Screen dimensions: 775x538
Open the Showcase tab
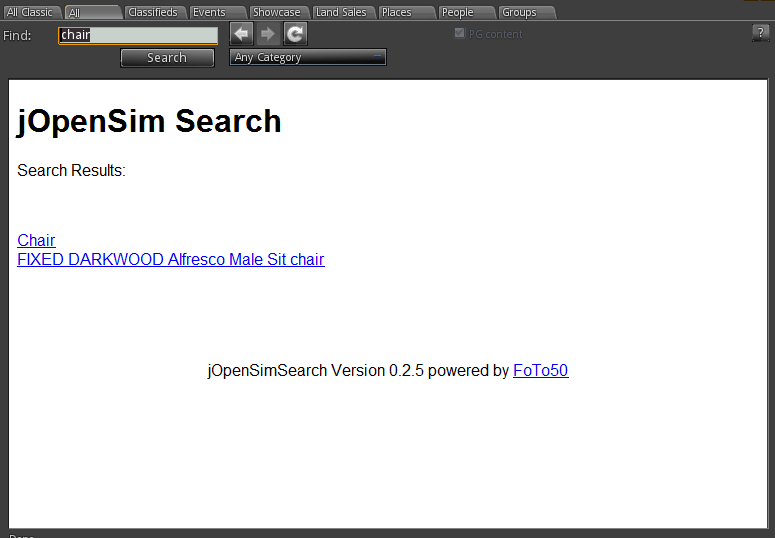(279, 12)
